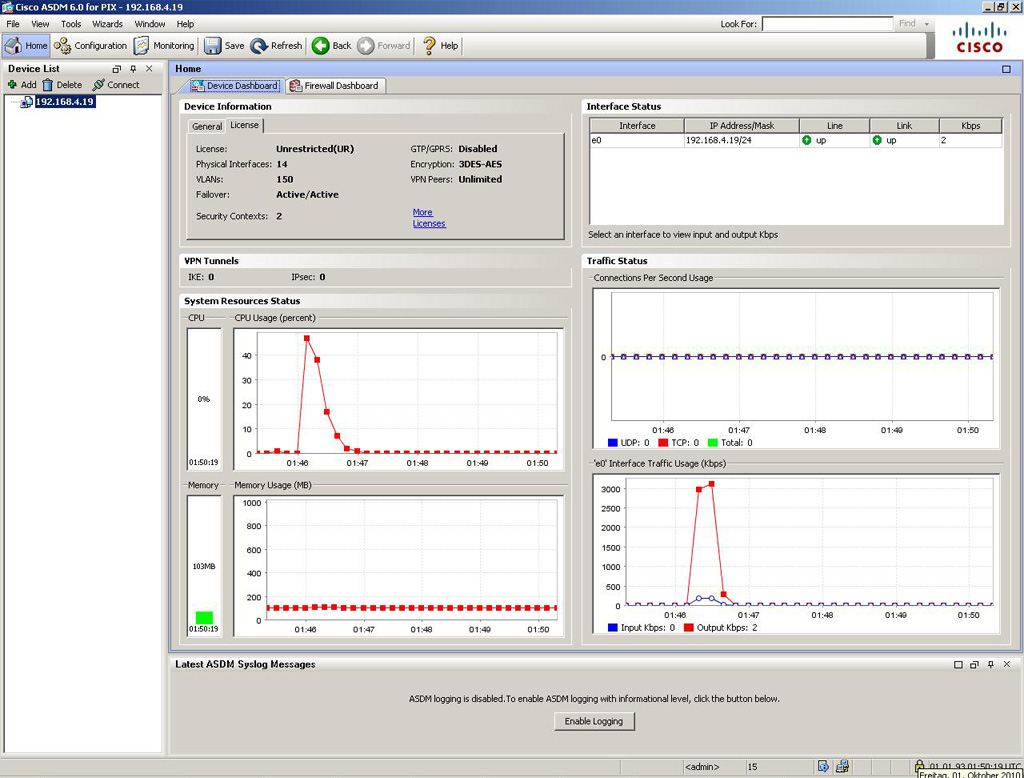
Task: Pin the Device List panel
Action: tap(133, 69)
